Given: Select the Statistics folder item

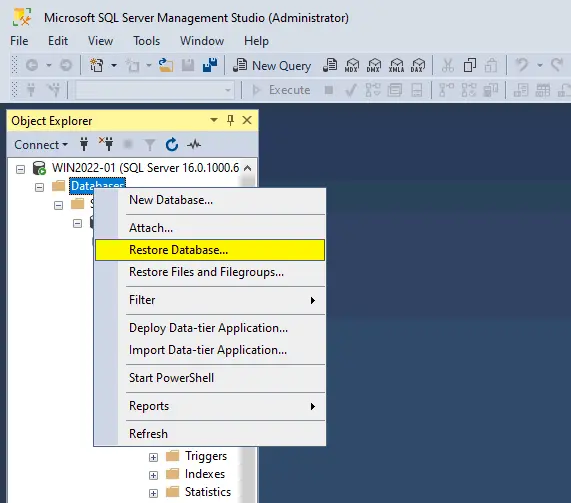Looking at the screenshot, I should 208,492.
